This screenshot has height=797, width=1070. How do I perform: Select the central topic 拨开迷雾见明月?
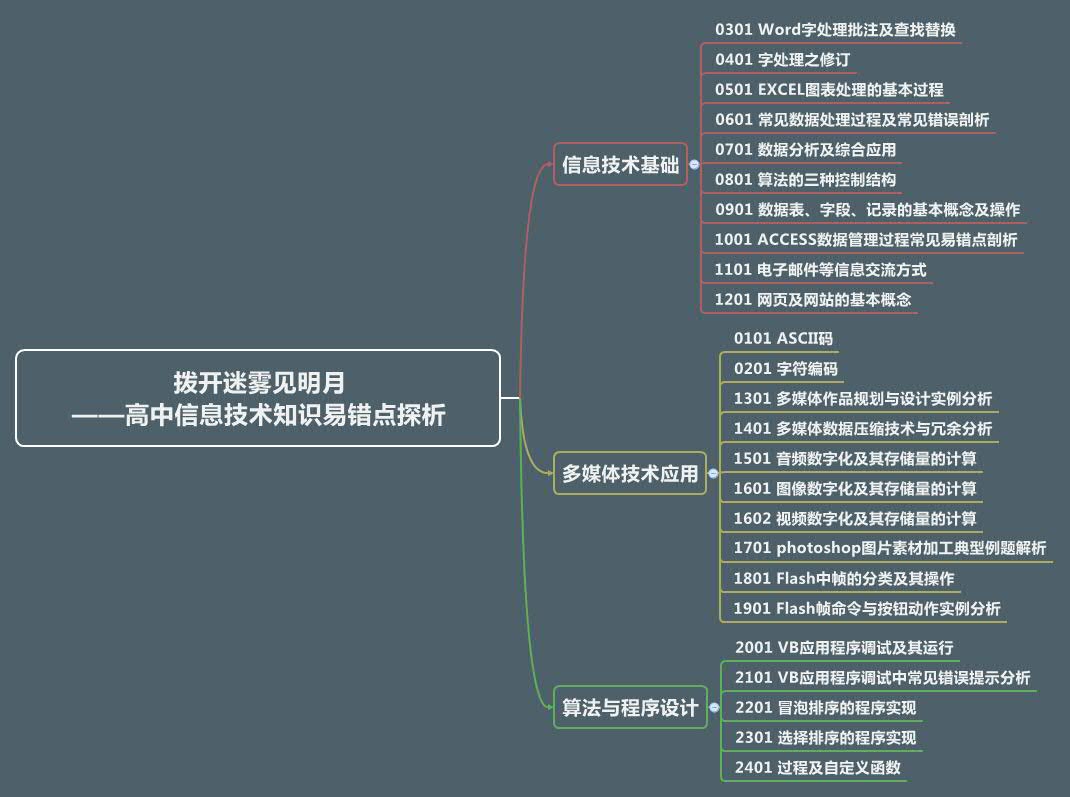[258, 398]
